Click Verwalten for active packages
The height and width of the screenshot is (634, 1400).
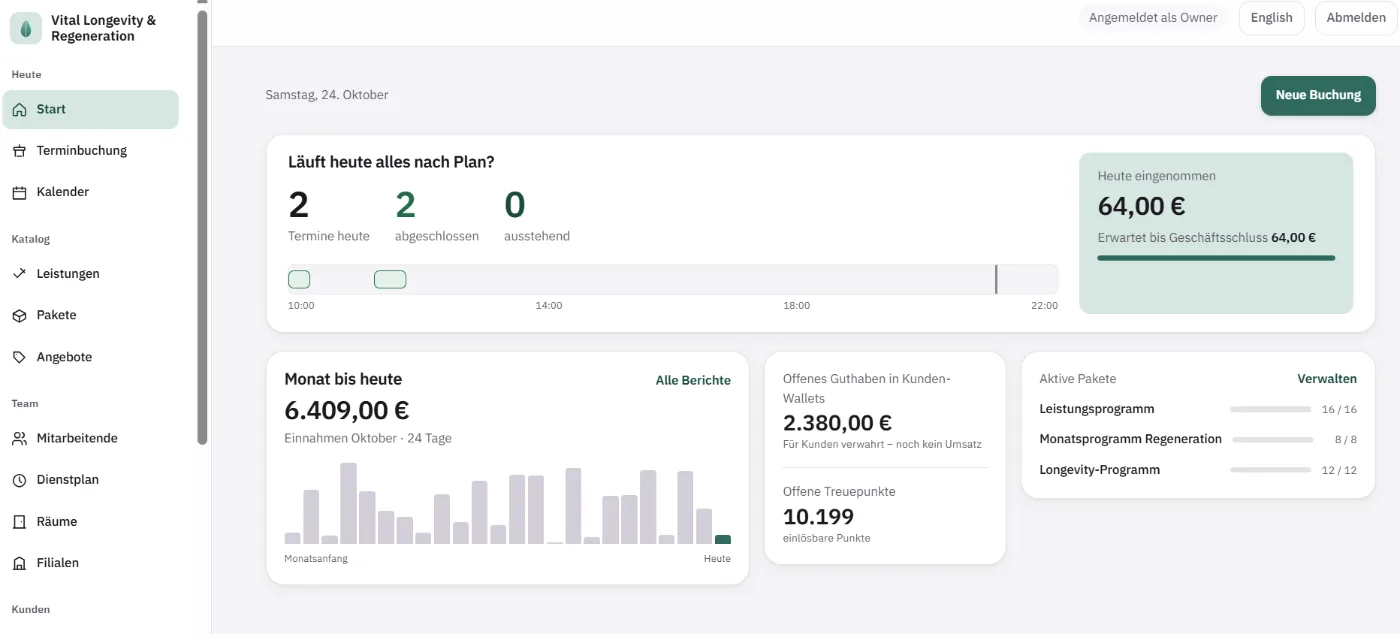[1327, 379]
